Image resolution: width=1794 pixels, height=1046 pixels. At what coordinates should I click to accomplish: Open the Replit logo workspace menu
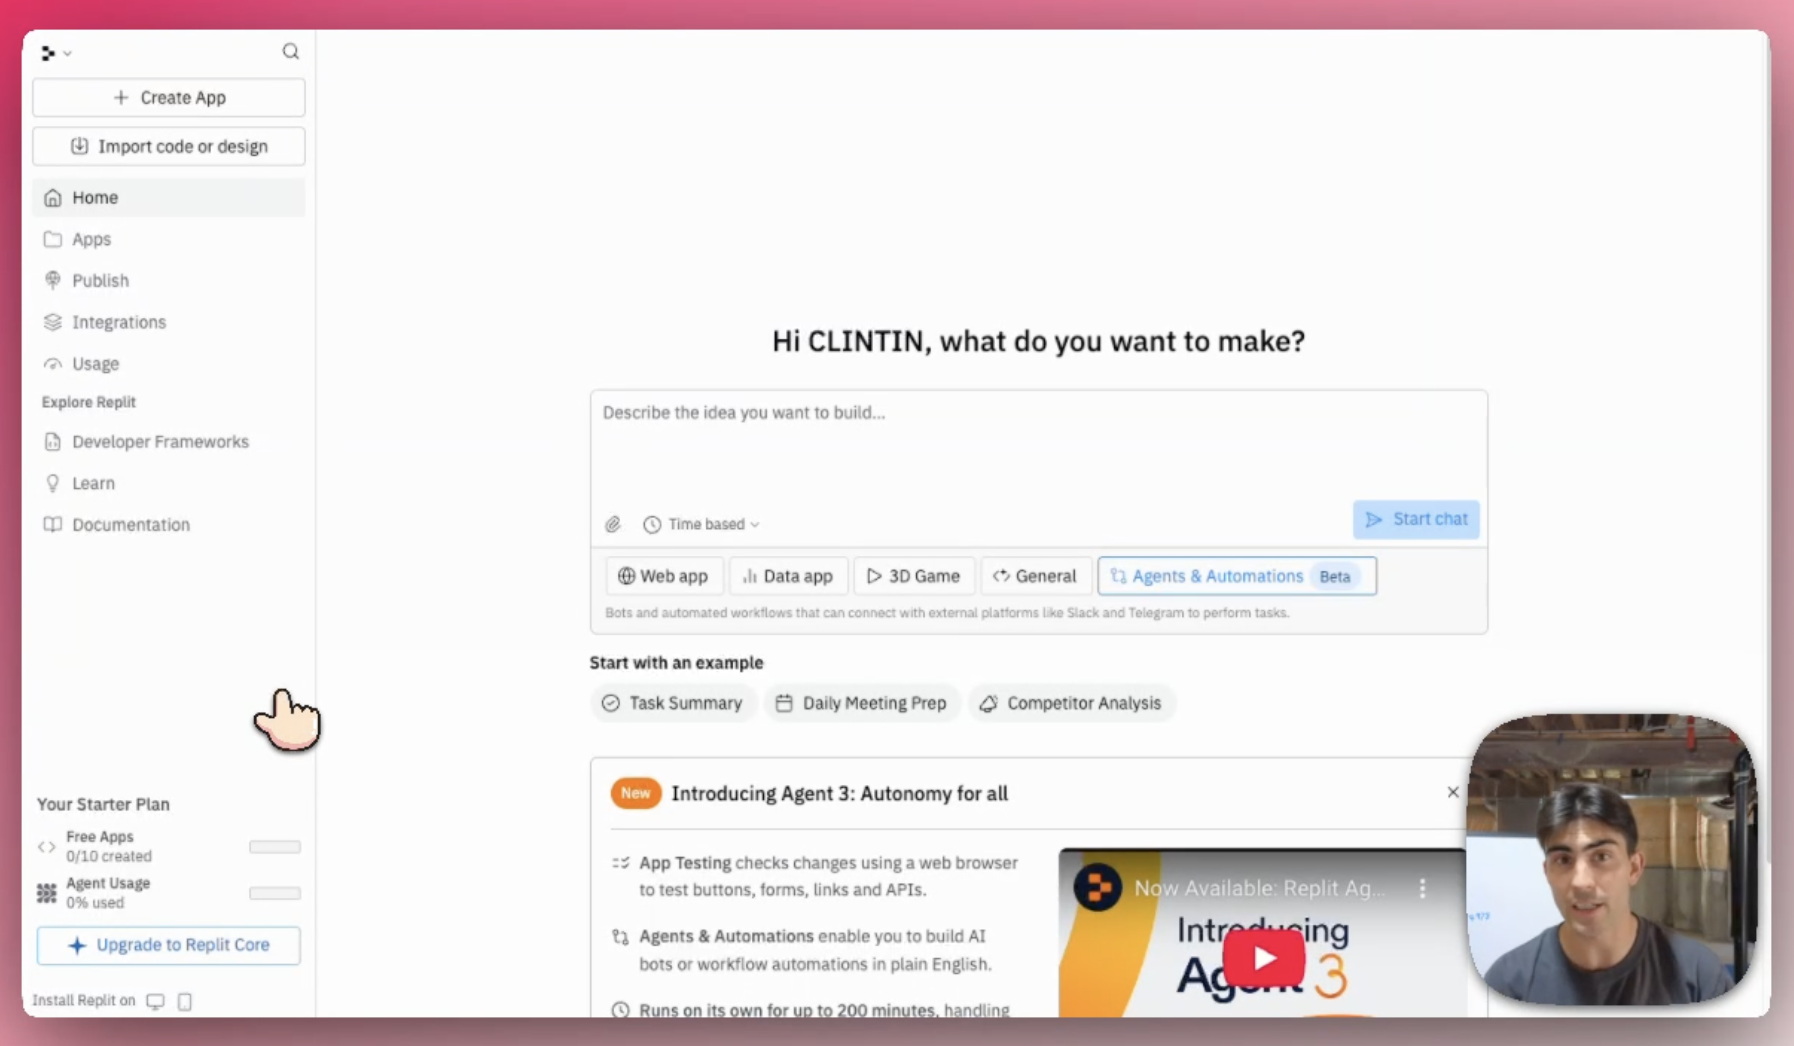pyautogui.click(x=55, y=53)
